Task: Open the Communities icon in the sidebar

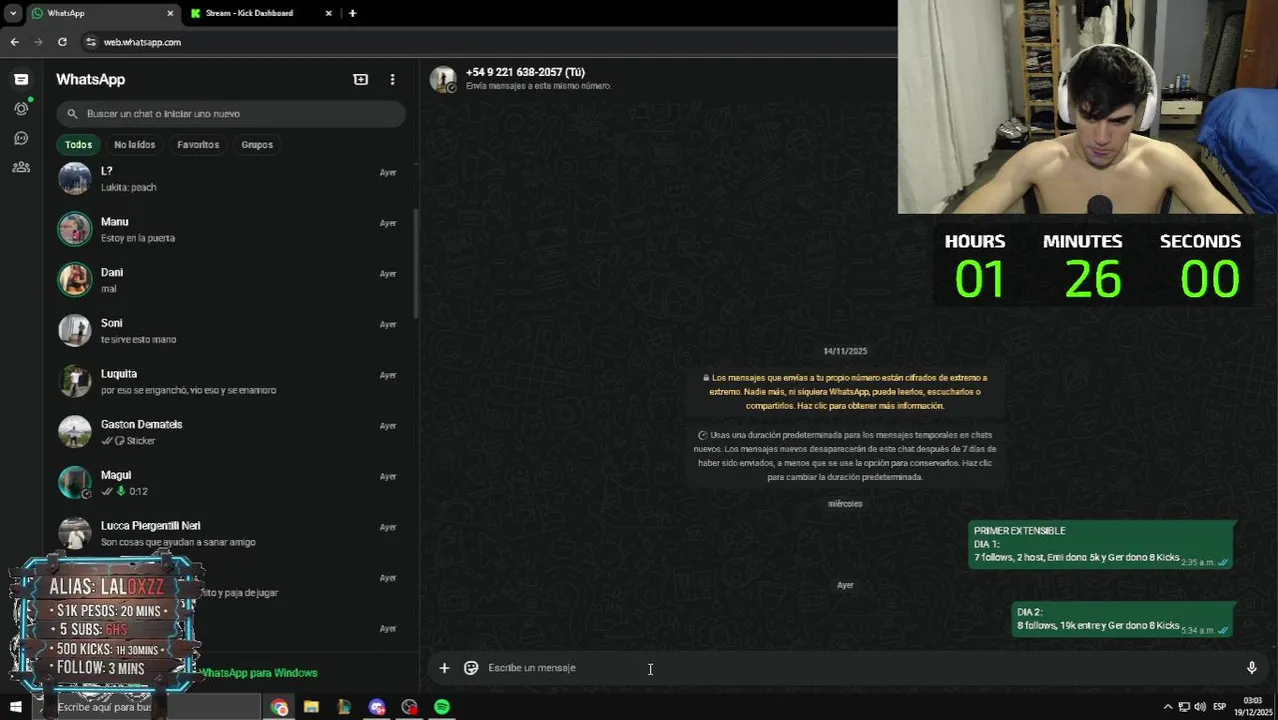Action: (x=21, y=167)
